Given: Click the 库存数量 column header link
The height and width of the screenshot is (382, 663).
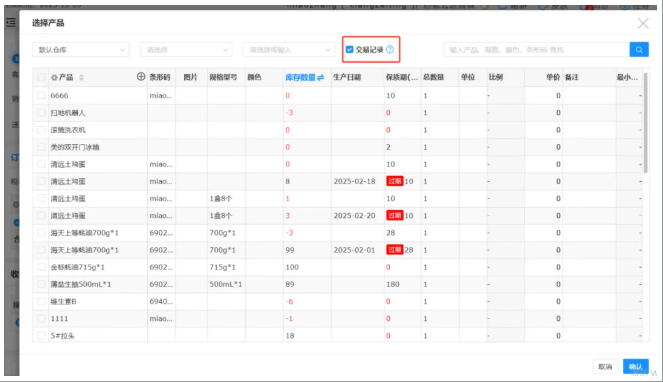Looking at the screenshot, I should coord(300,77).
